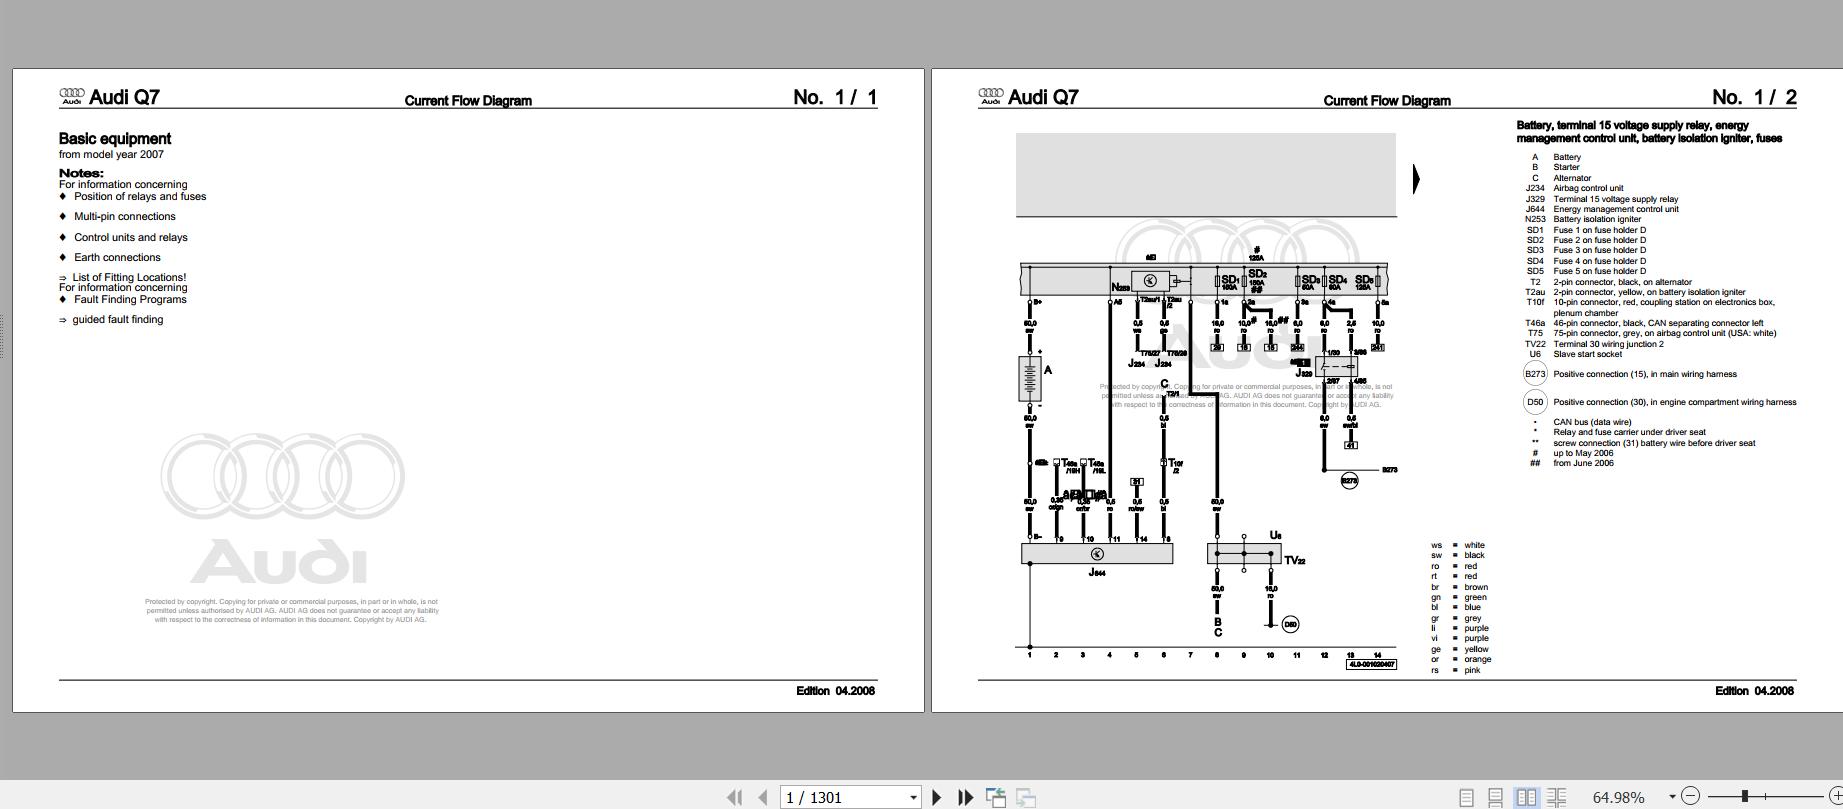Click 'Control units and relays' text
1843x809 pixels.
pos(130,237)
